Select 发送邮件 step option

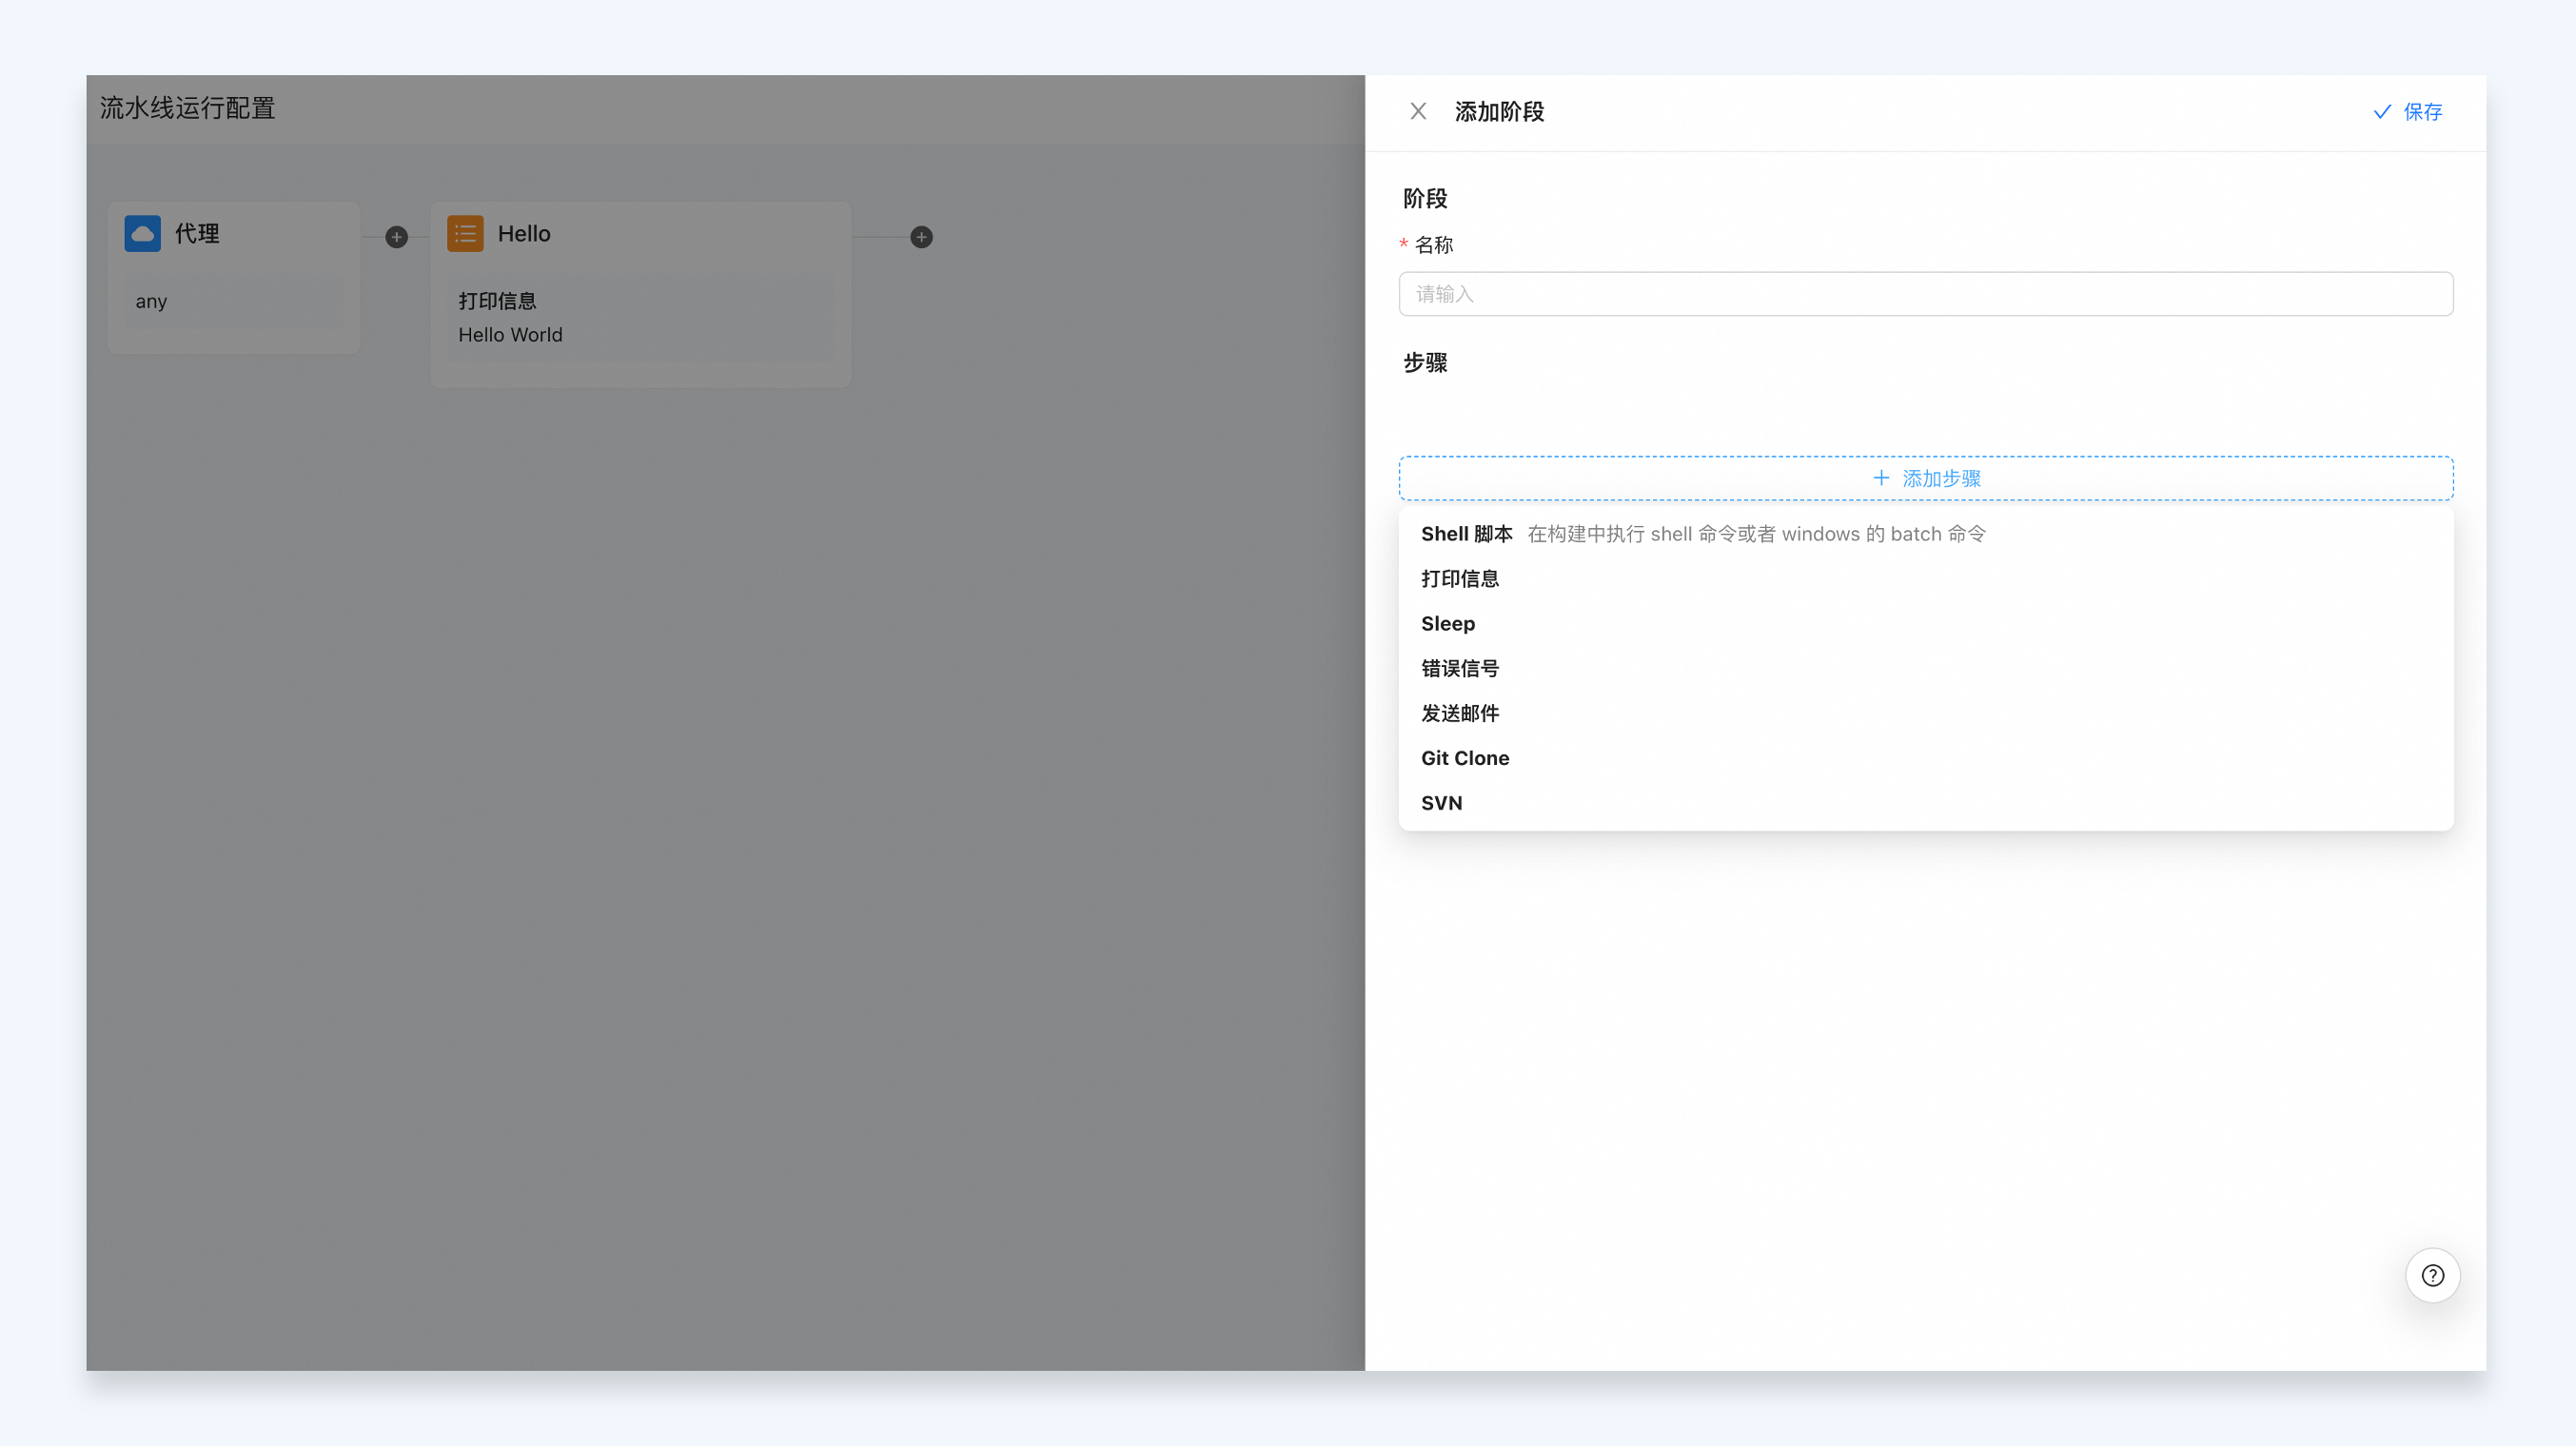tap(1925, 713)
